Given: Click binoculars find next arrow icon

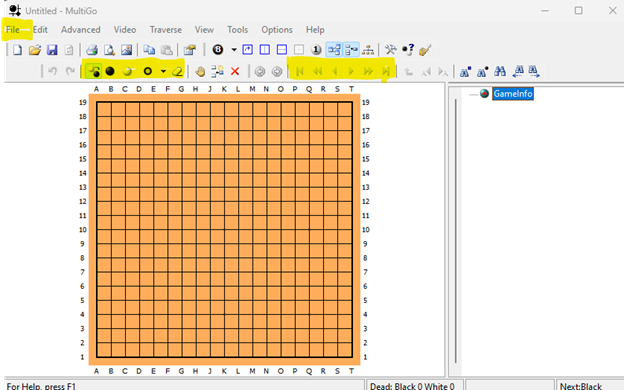Looking at the screenshot, I should (534, 71).
